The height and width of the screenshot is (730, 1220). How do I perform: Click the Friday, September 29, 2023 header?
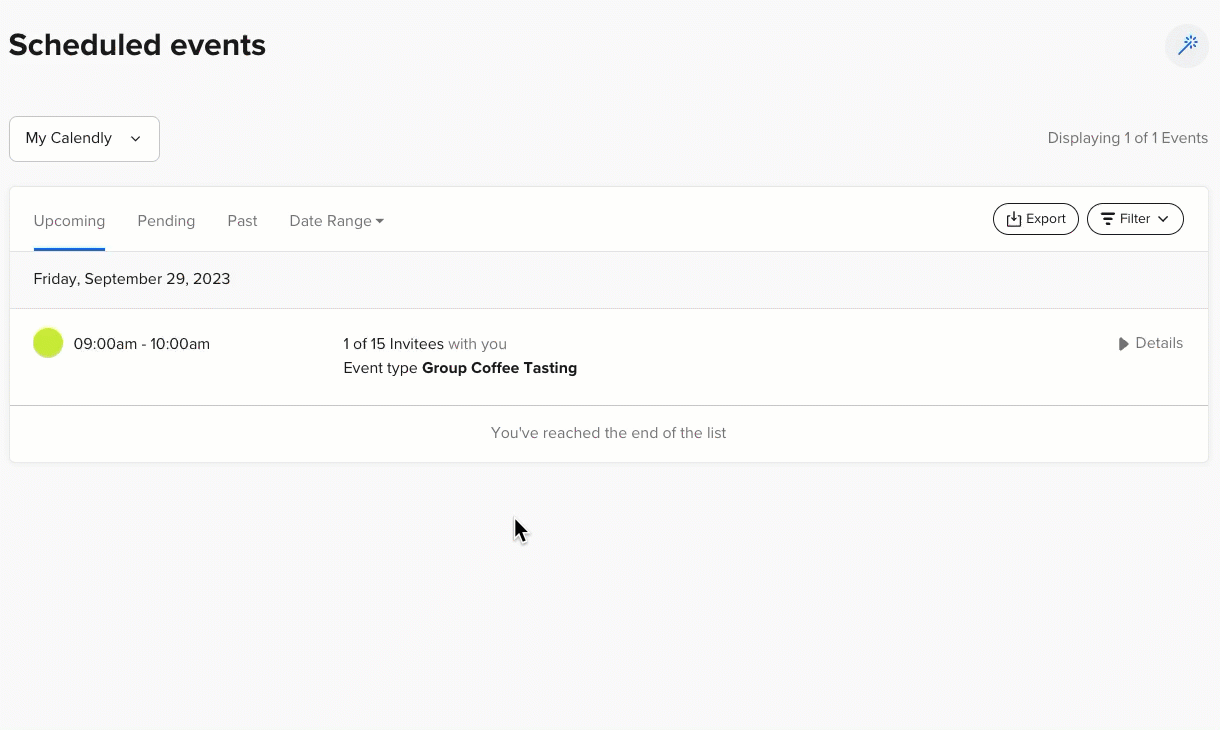point(132,279)
